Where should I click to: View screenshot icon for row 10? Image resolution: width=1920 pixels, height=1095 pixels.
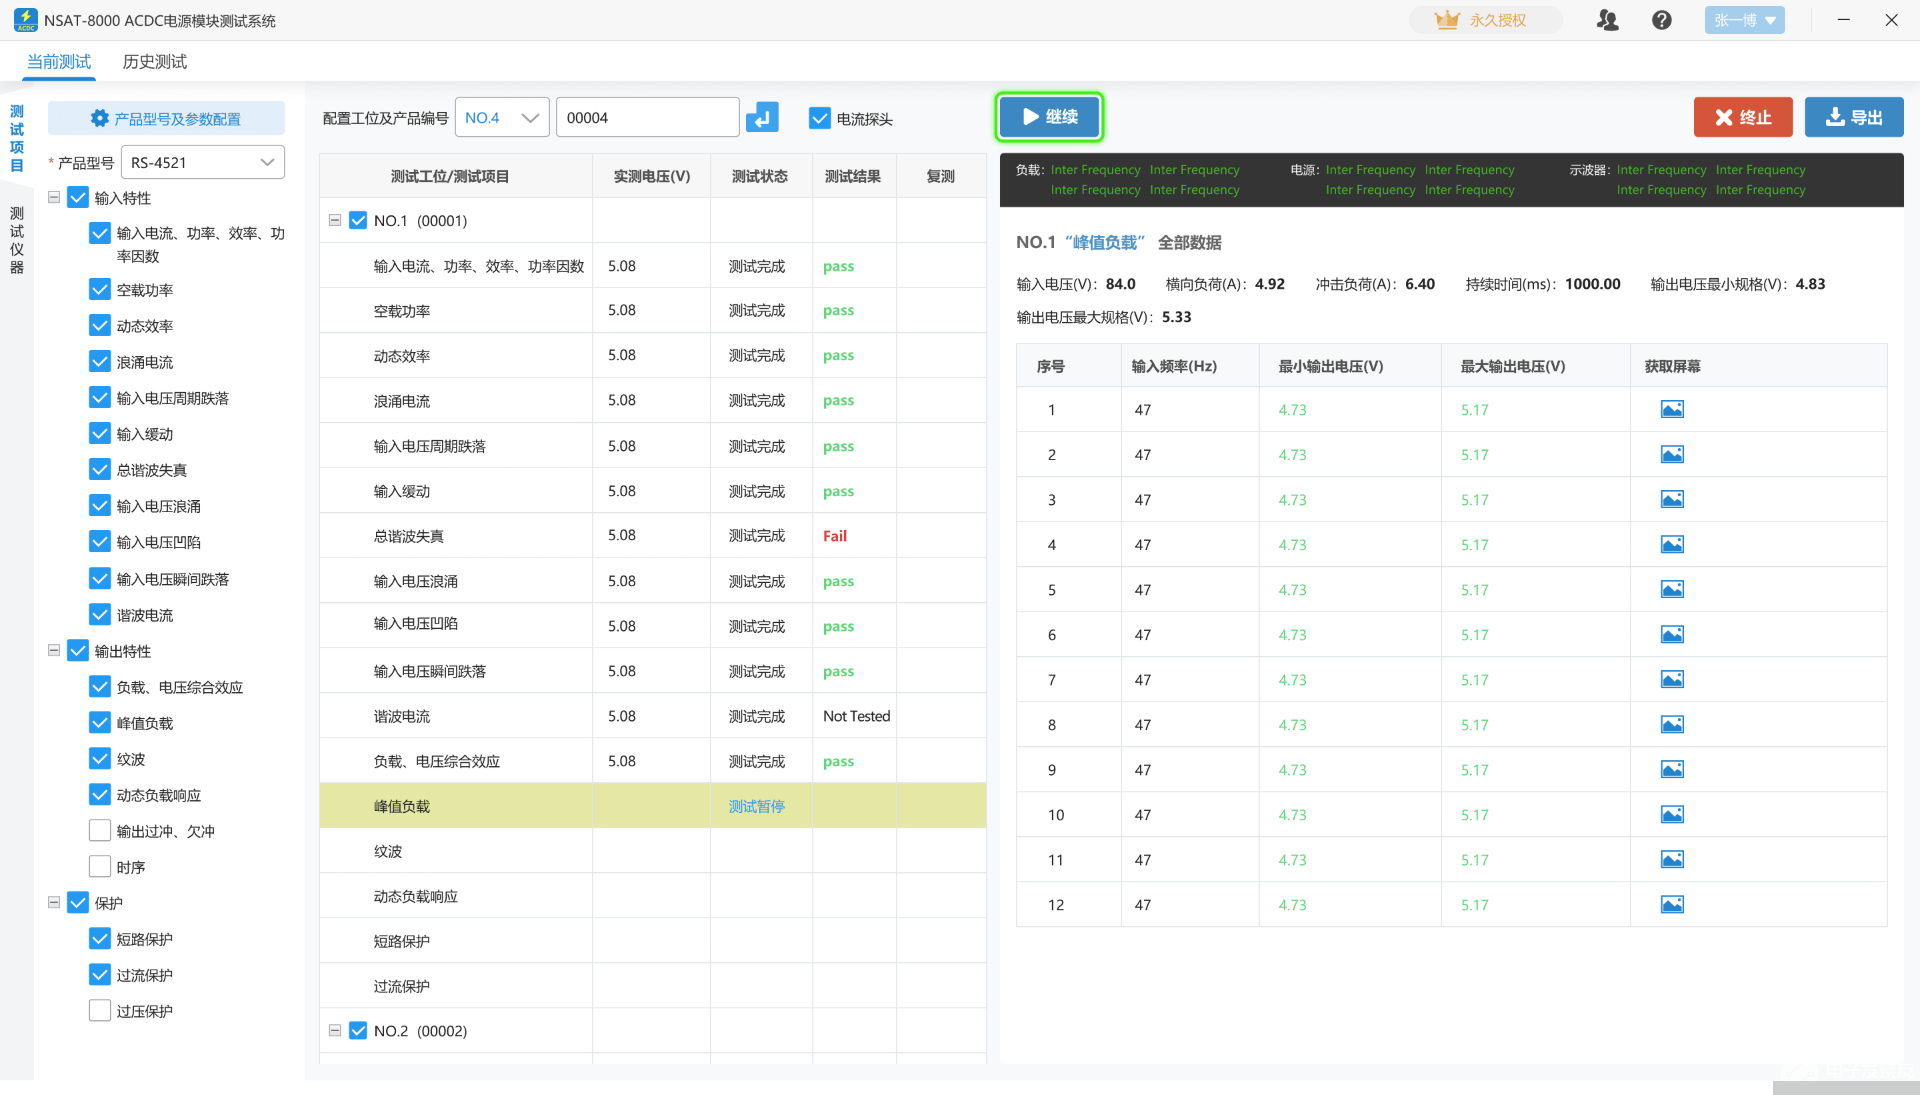pos(1672,814)
